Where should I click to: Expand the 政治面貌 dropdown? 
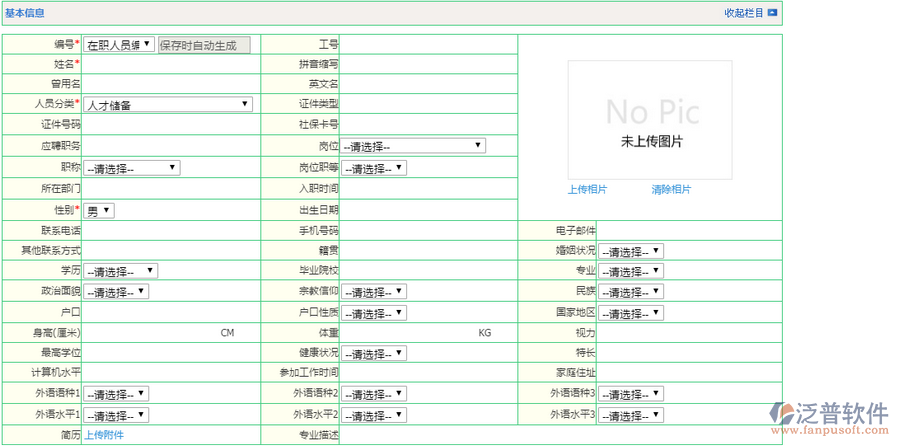click(x=116, y=292)
